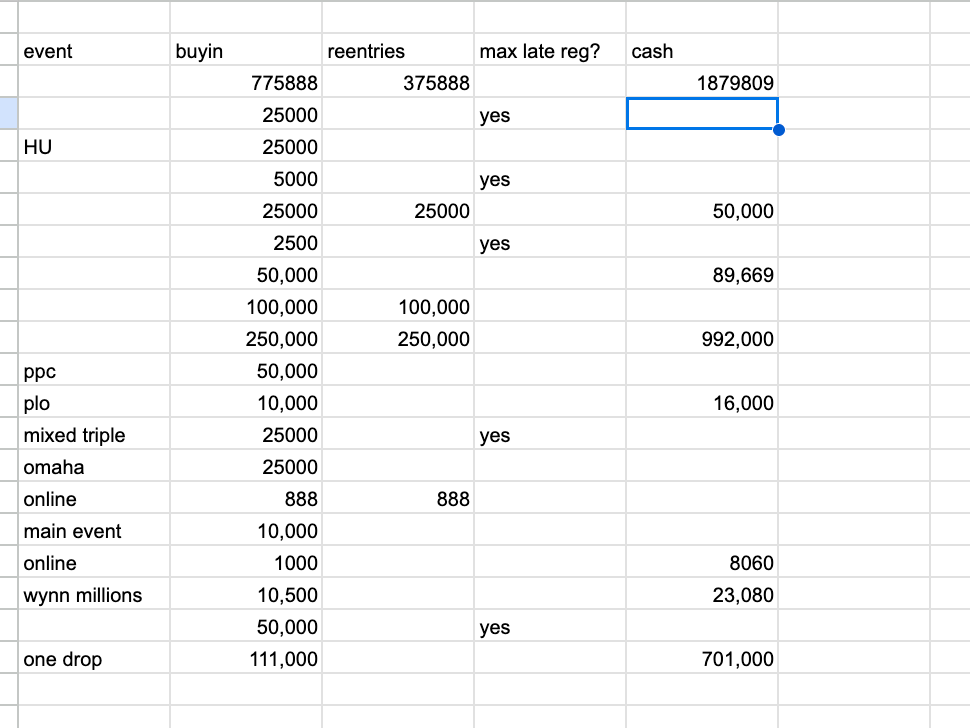This screenshot has height=728, width=970.
Task: Select the 'event' header cell
Action: point(94,49)
